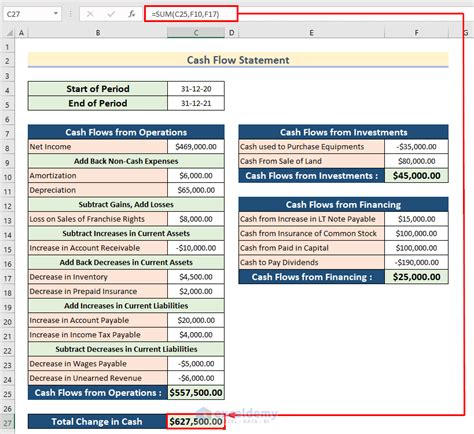
Task: Click the Cancel X icon in formula bar
Action: pyautogui.click(x=90, y=14)
